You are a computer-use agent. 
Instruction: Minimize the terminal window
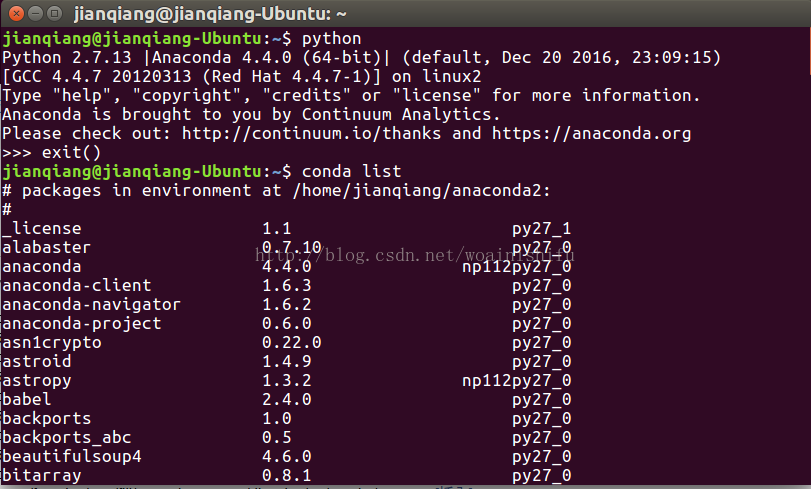coord(35,13)
